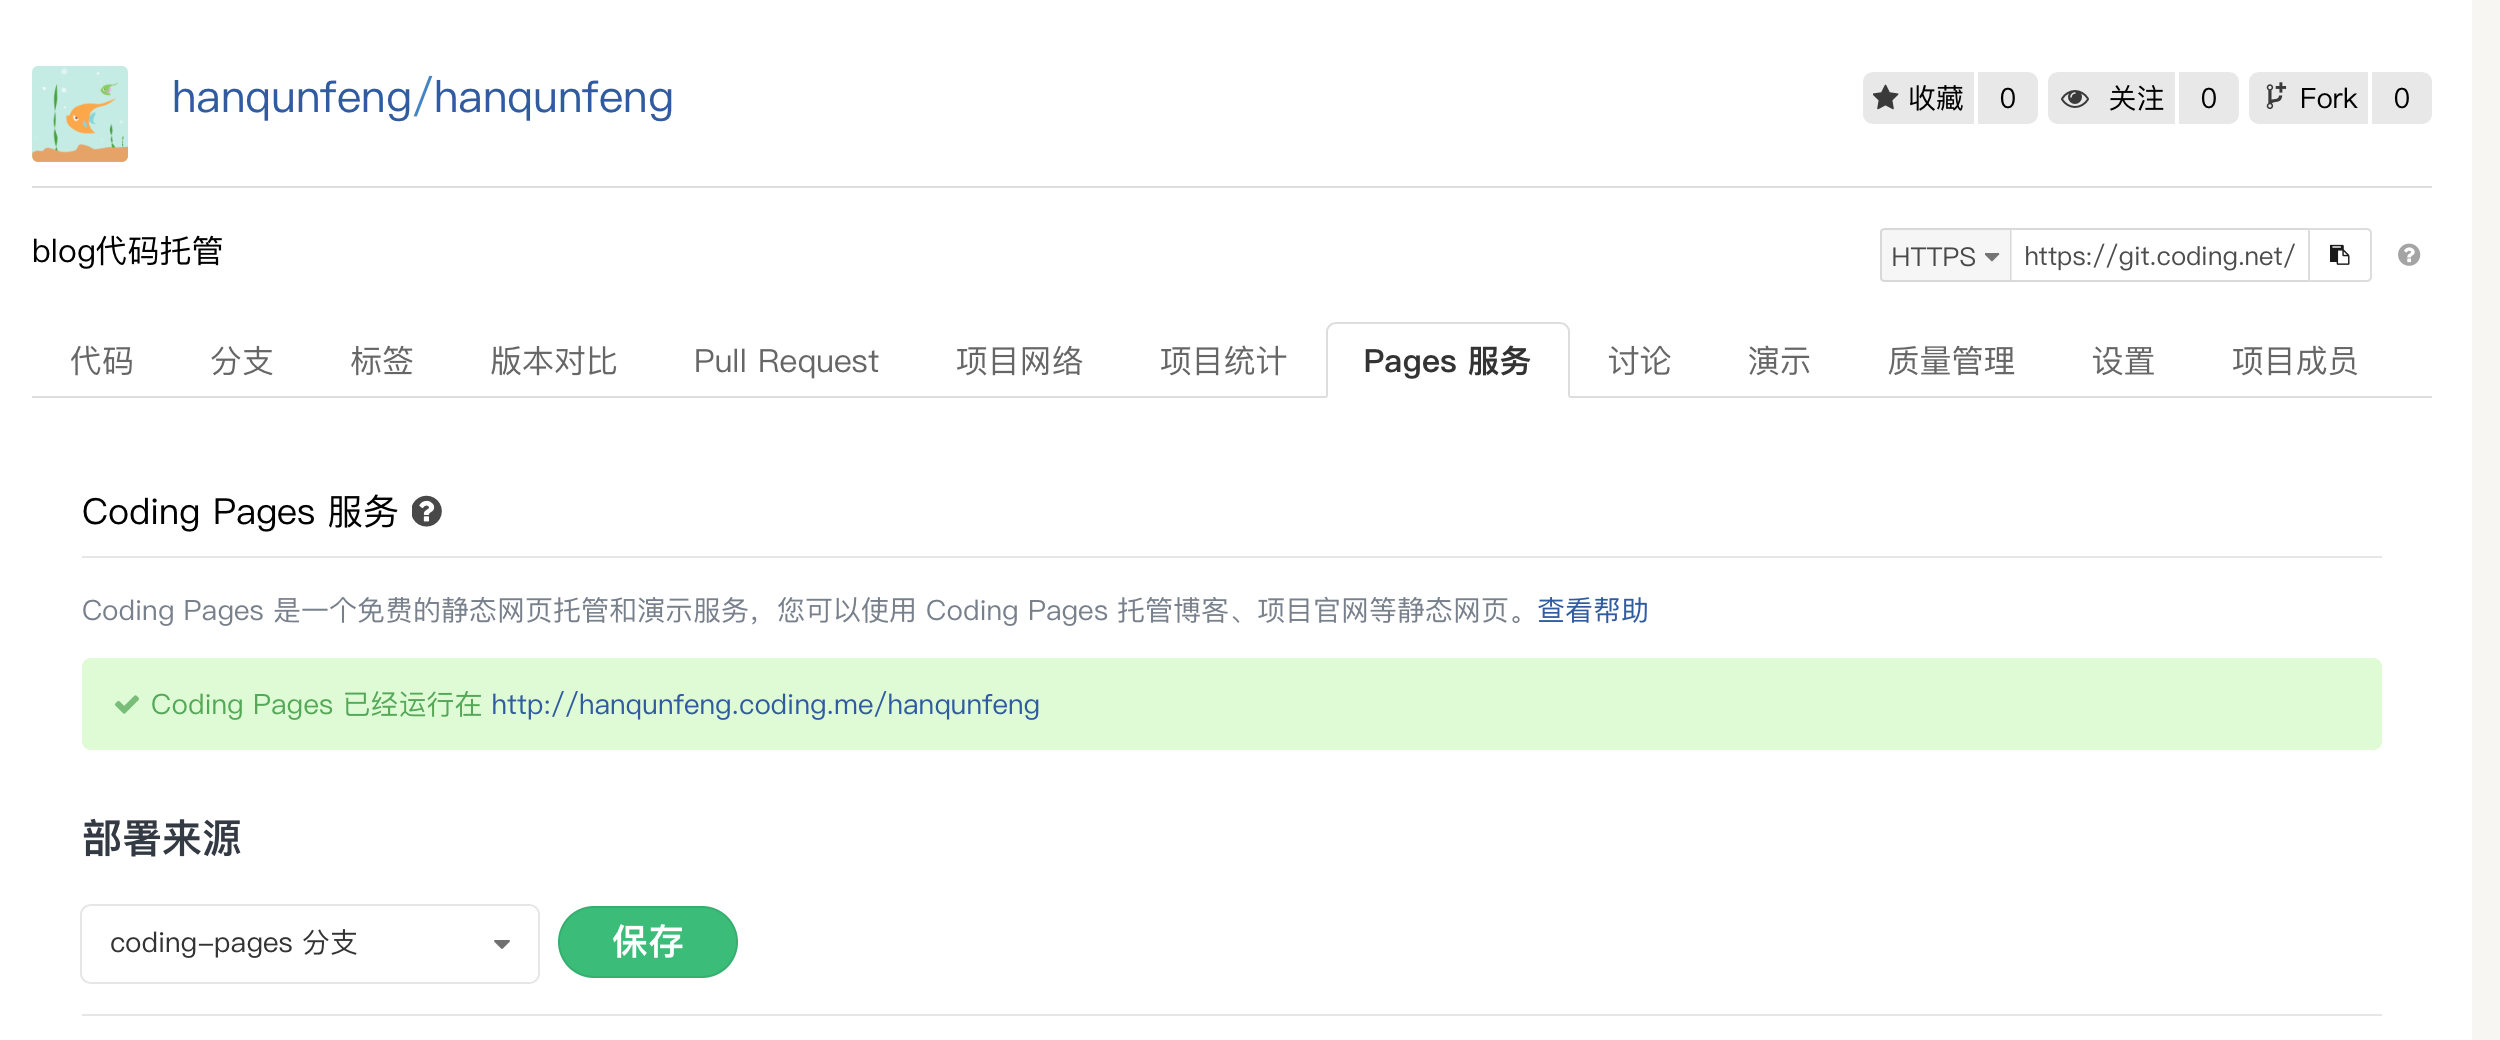The width and height of the screenshot is (2500, 1040).
Task: Open the 收藏 count of 0
Action: [x=2008, y=98]
